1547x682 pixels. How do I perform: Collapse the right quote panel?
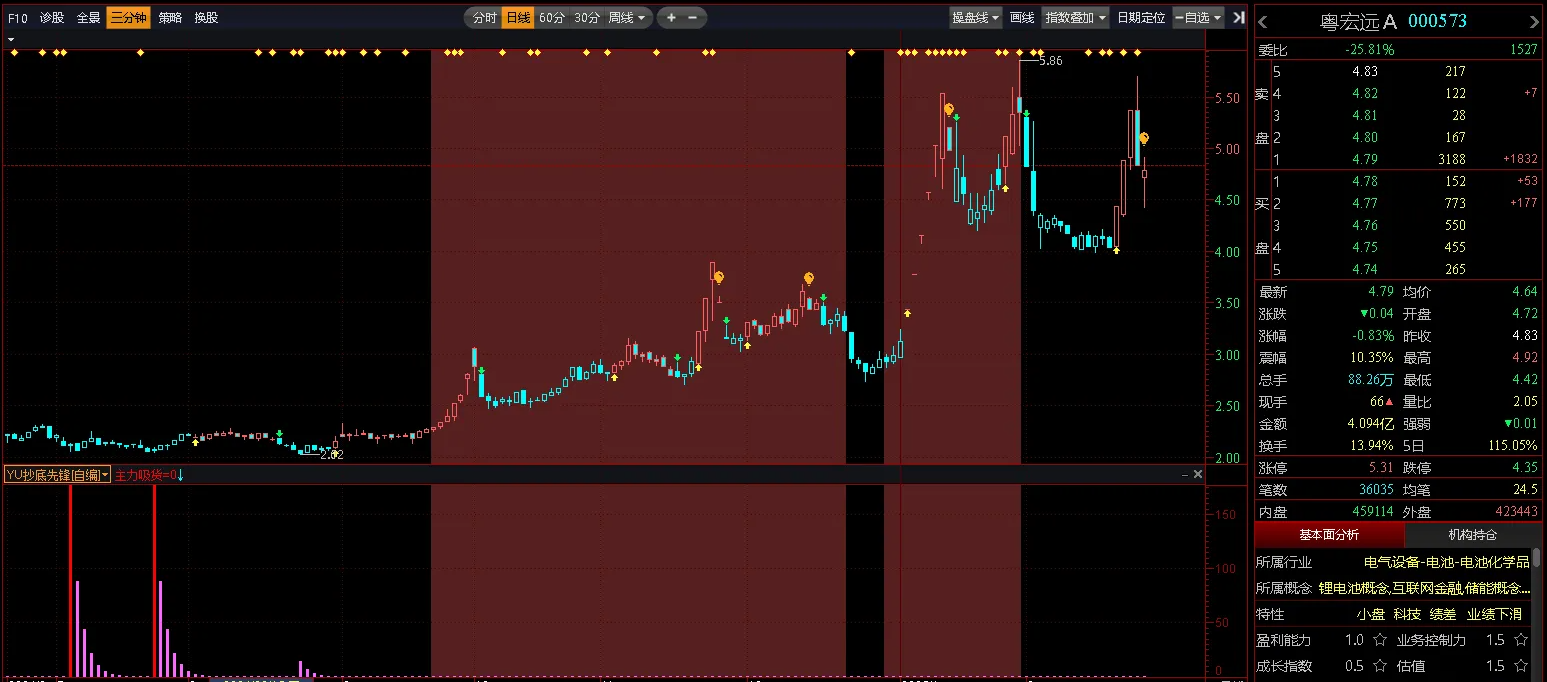click(1239, 18)
